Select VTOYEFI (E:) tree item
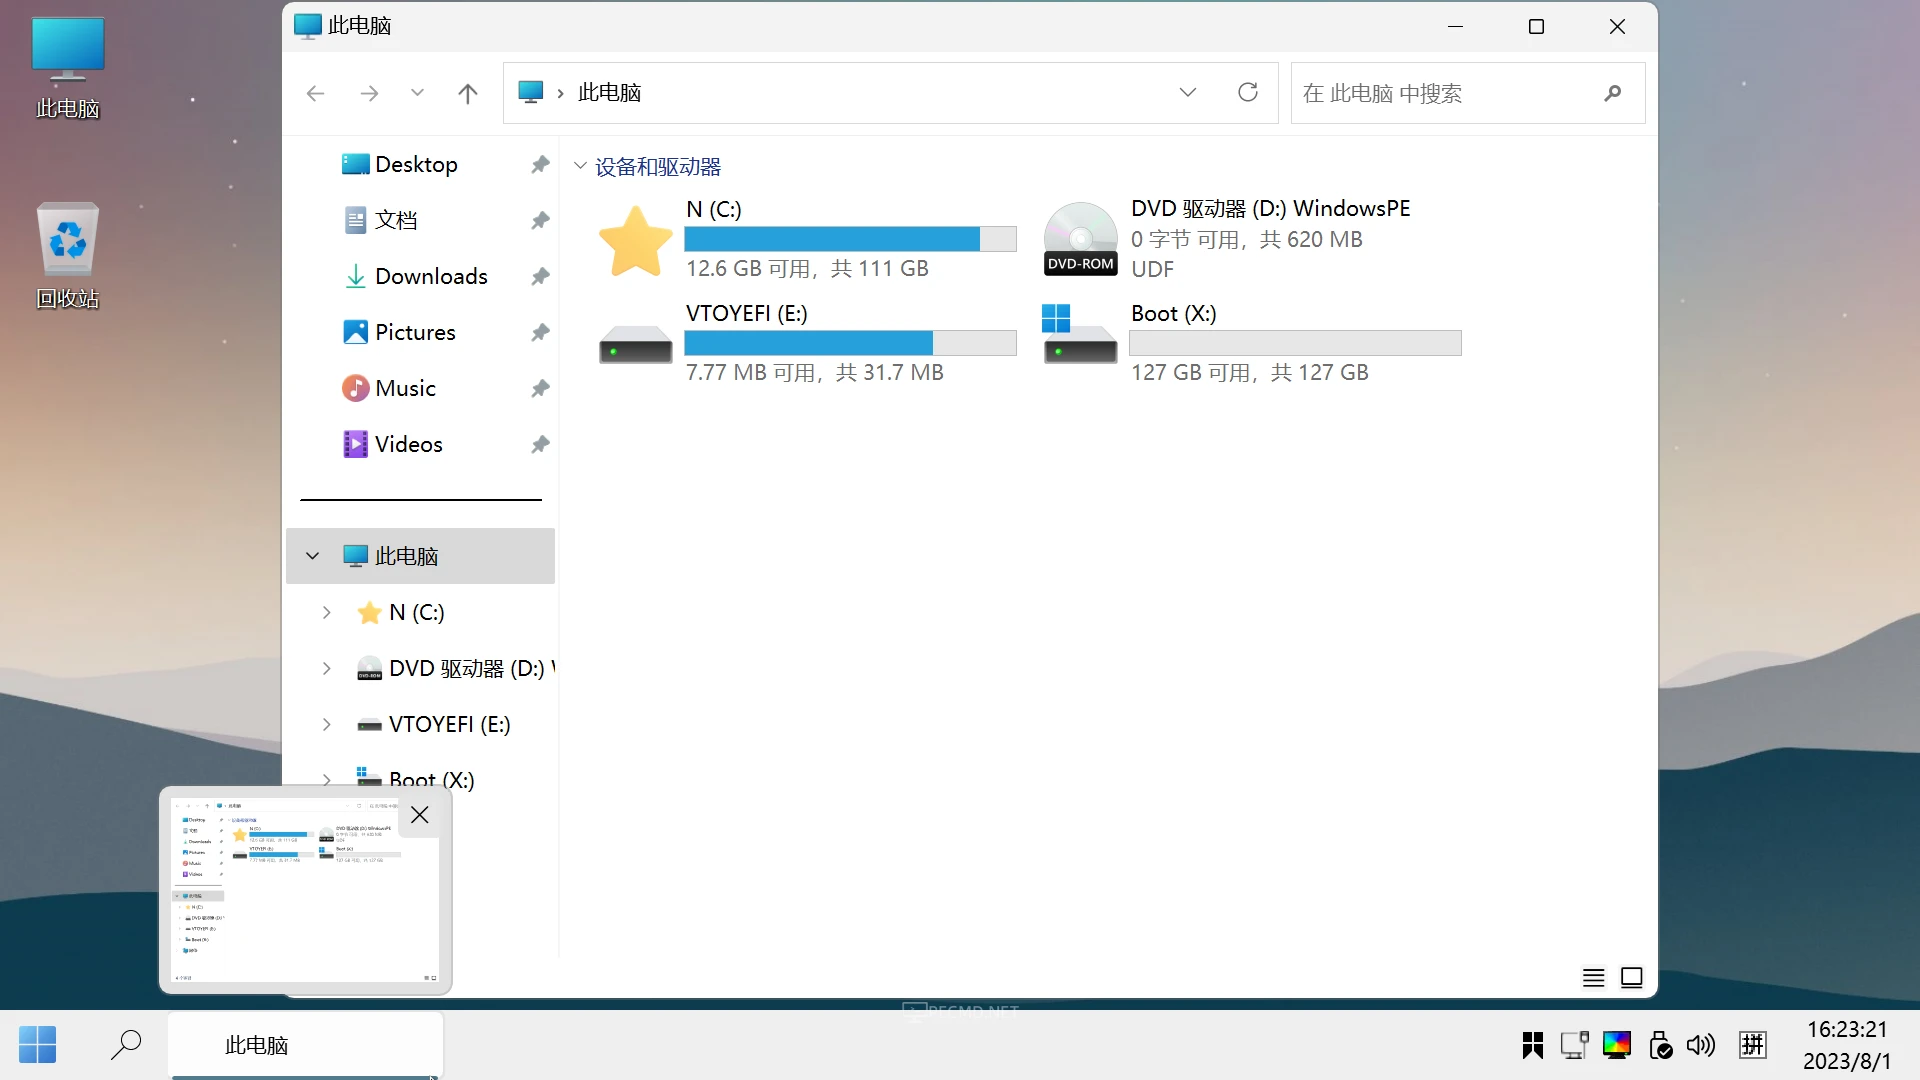 click(x=434, y=724)
